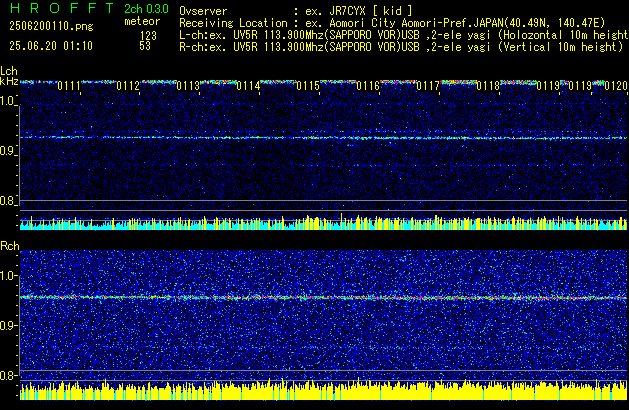Click the file name 2506200110.png
Image resolution: width=629 pixels, height=410 pixels.
(x=51, y=26)
